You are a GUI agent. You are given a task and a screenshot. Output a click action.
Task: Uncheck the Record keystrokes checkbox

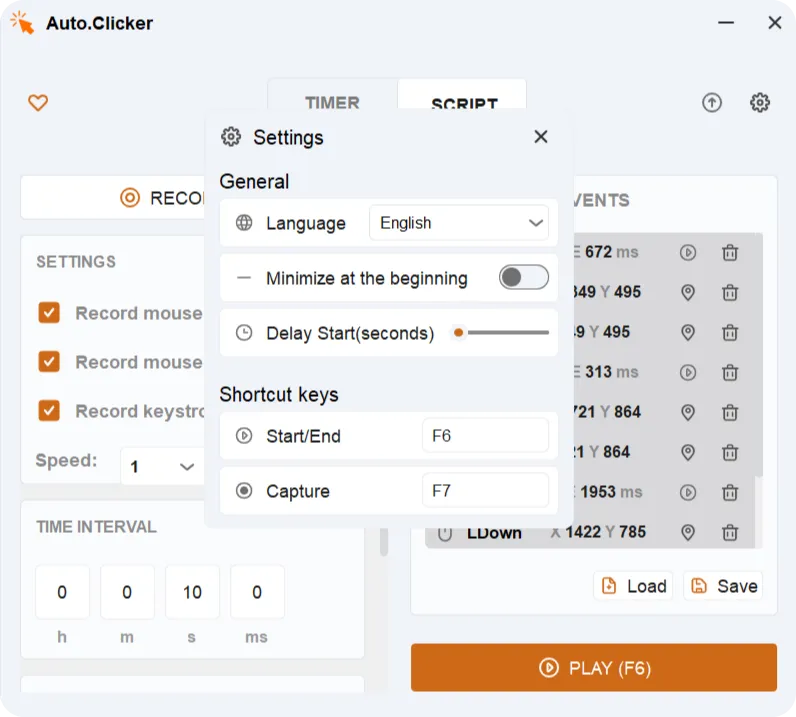pos(49,411)
